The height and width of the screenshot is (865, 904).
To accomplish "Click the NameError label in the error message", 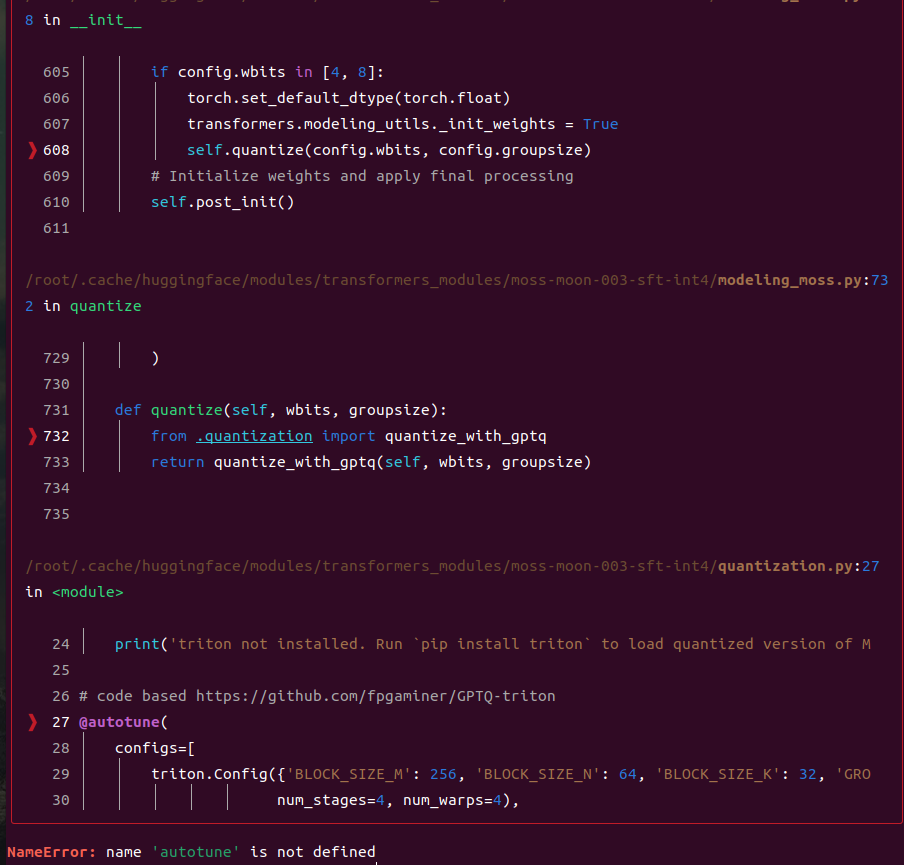I will 49,852.
